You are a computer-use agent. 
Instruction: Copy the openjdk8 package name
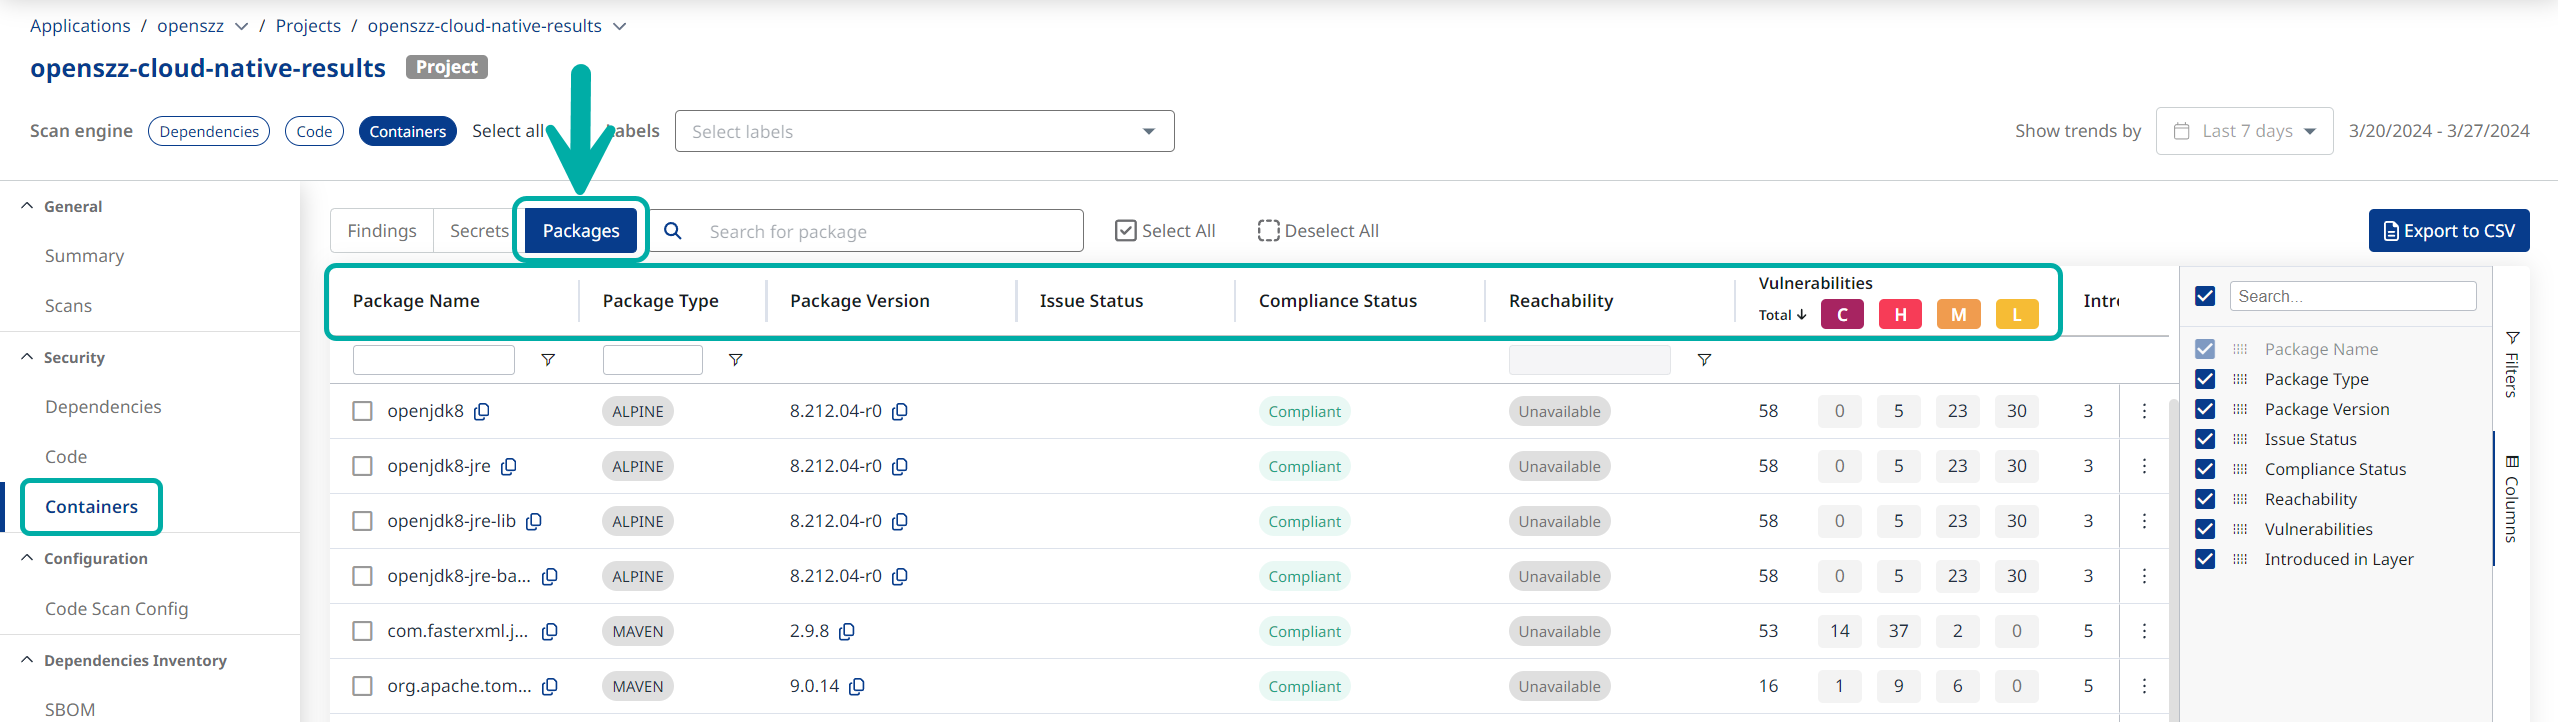tap(482, 411)
